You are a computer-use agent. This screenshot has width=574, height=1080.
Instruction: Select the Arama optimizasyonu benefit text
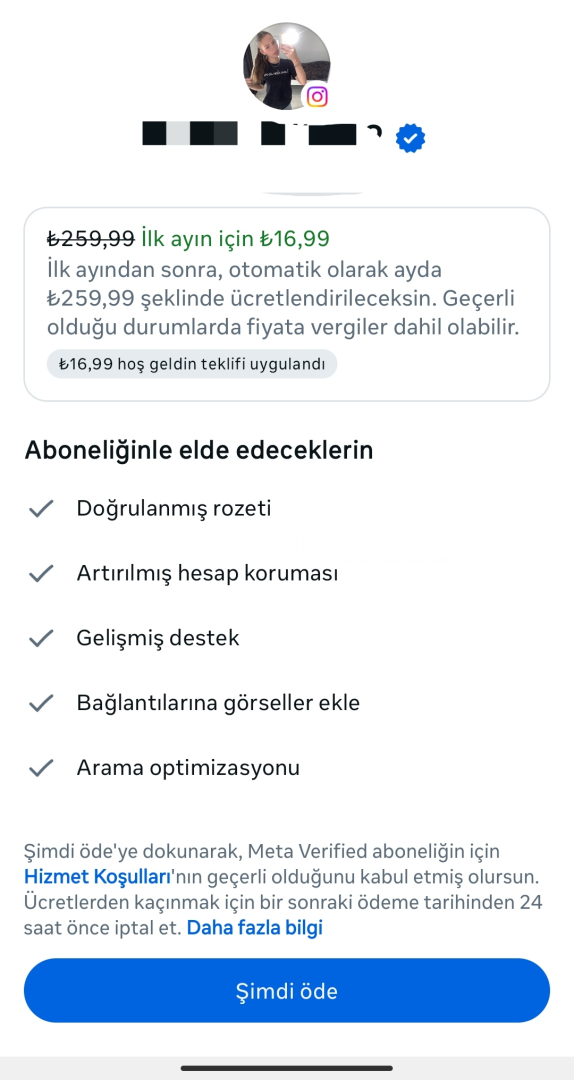point(188,767)
